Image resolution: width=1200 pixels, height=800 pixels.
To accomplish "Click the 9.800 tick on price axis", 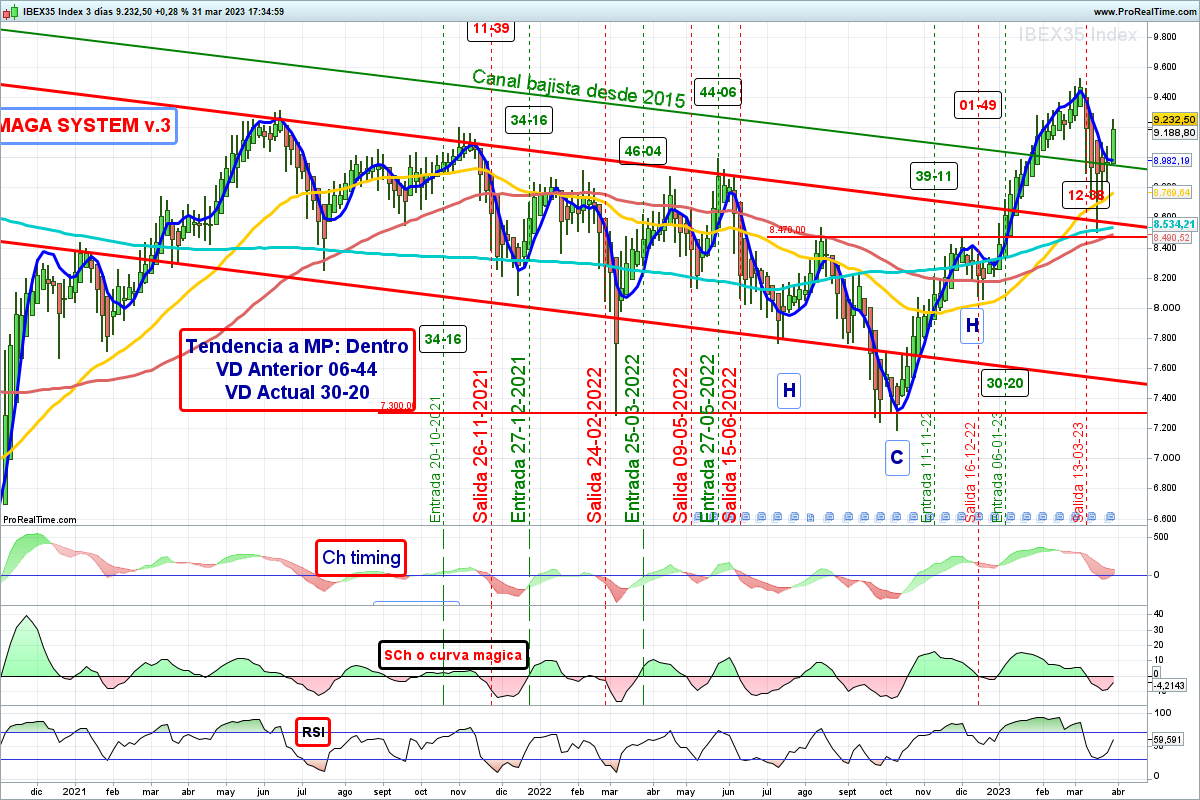I will (x=1164, y=36).
